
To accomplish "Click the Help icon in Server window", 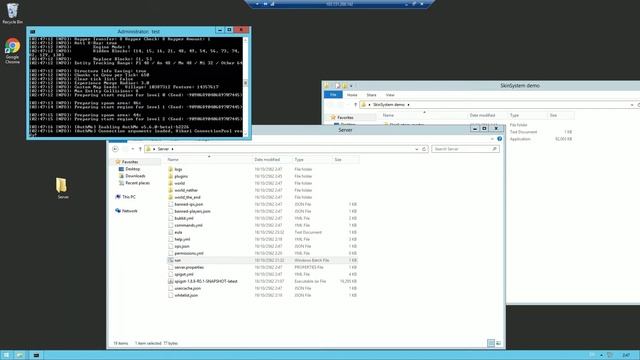I will [500, 139].
